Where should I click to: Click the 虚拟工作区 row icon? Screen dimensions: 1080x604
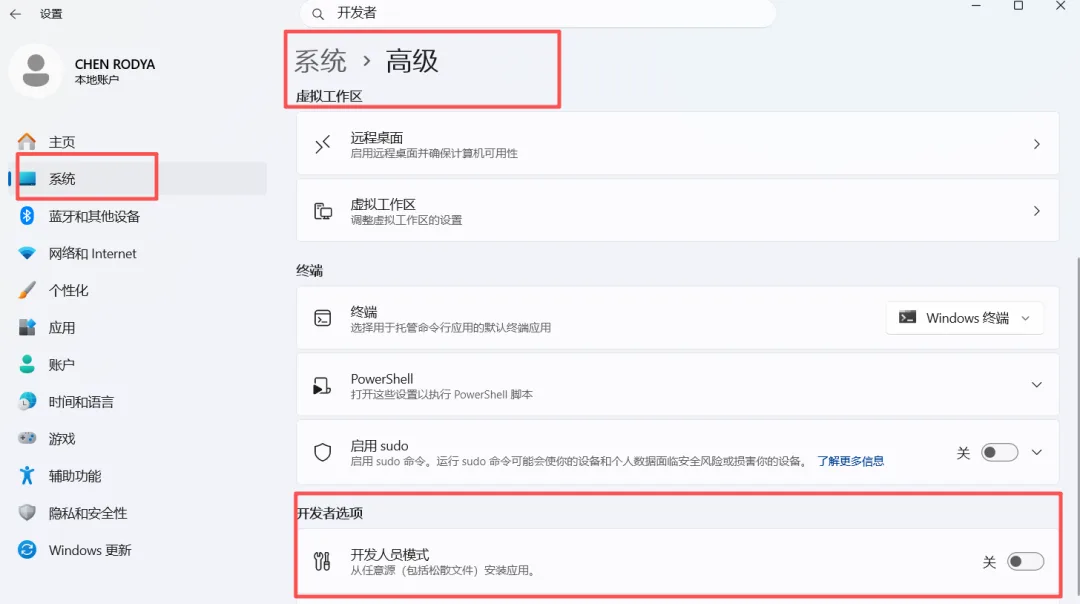point(322,211)
